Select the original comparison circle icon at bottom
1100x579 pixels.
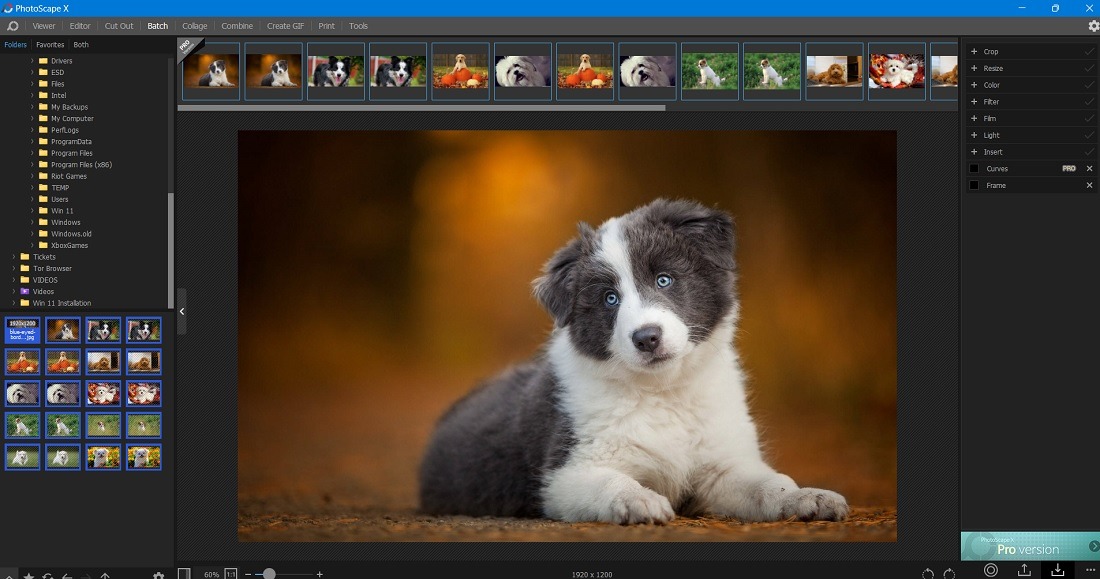990,570
